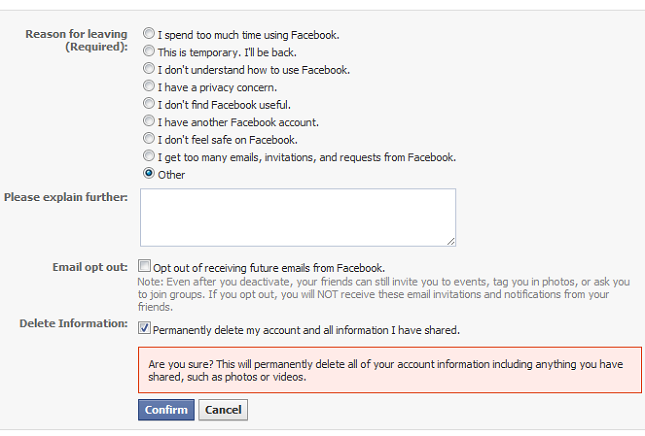The height and width of the screenshot is (436, 645).
Task: Select 'I don't find Facebook useful' reason
Action: 149,104
